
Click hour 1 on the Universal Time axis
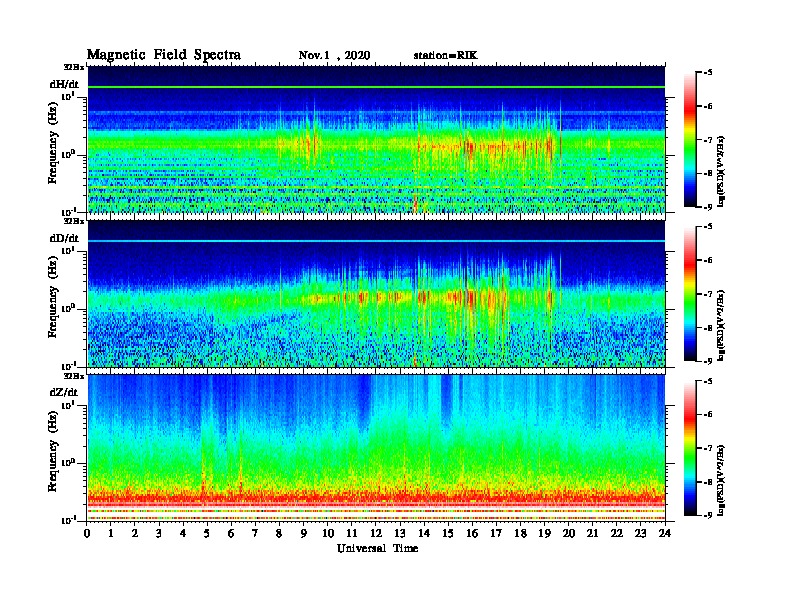111,534
